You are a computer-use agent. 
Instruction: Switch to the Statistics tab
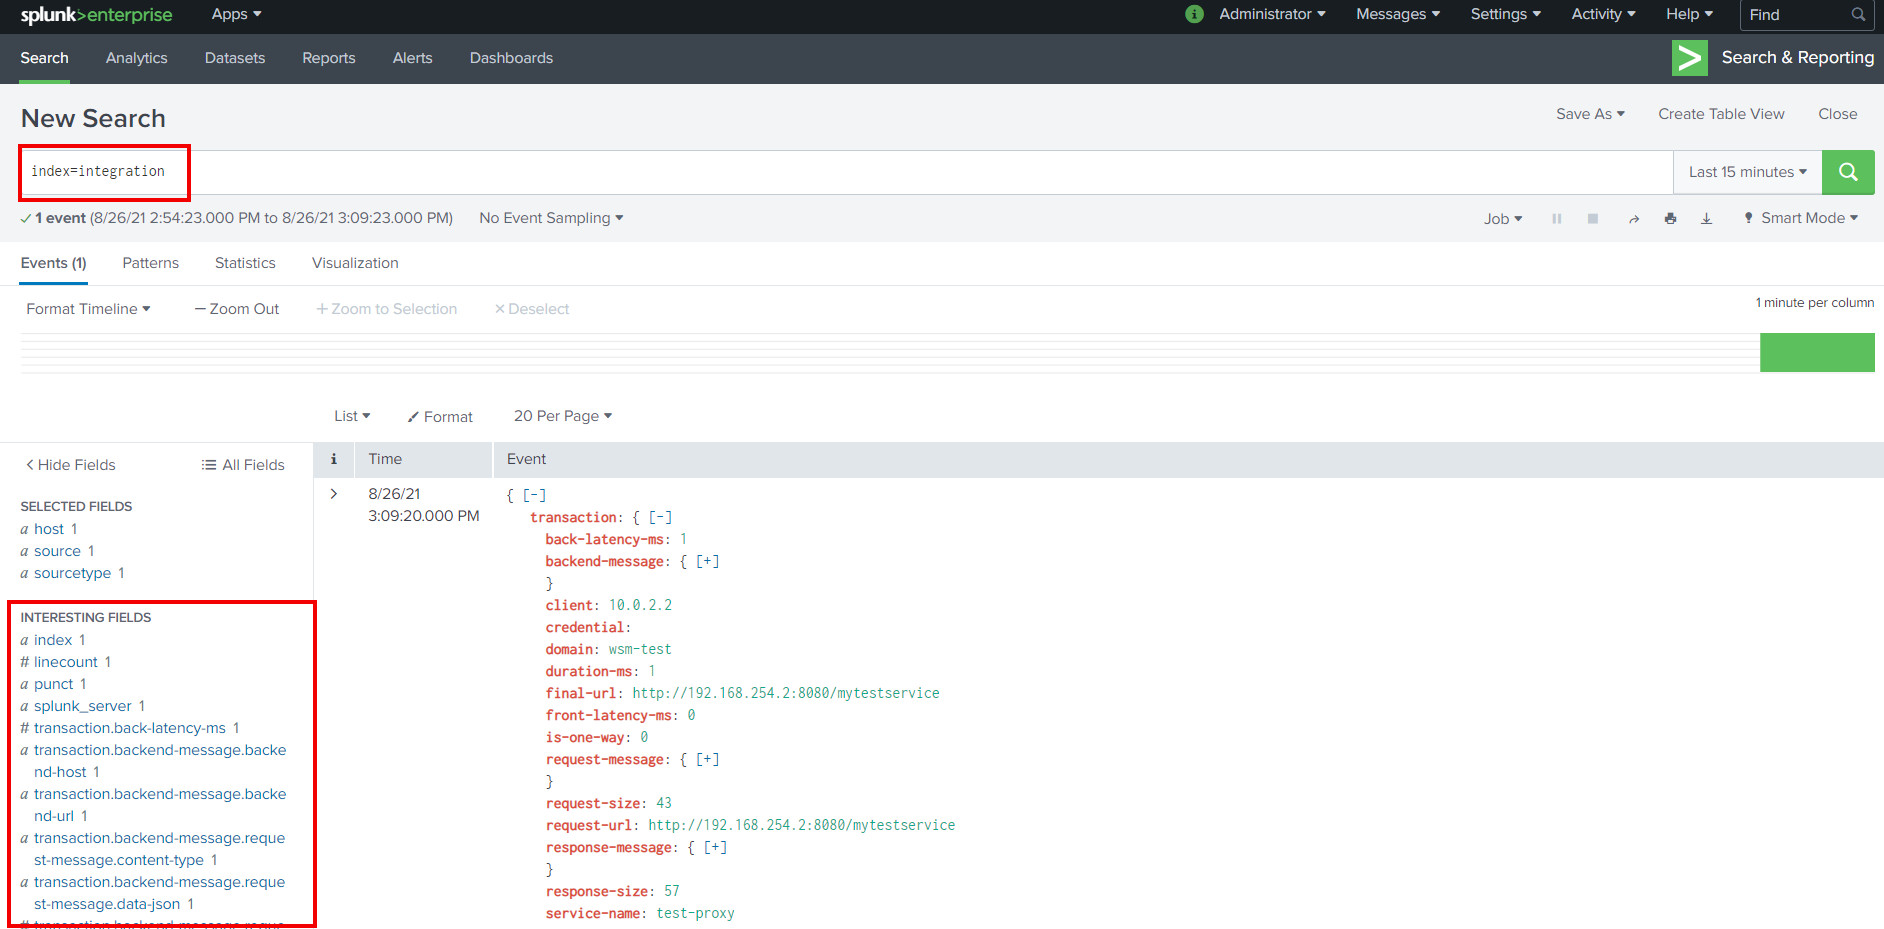coord(245,263)
